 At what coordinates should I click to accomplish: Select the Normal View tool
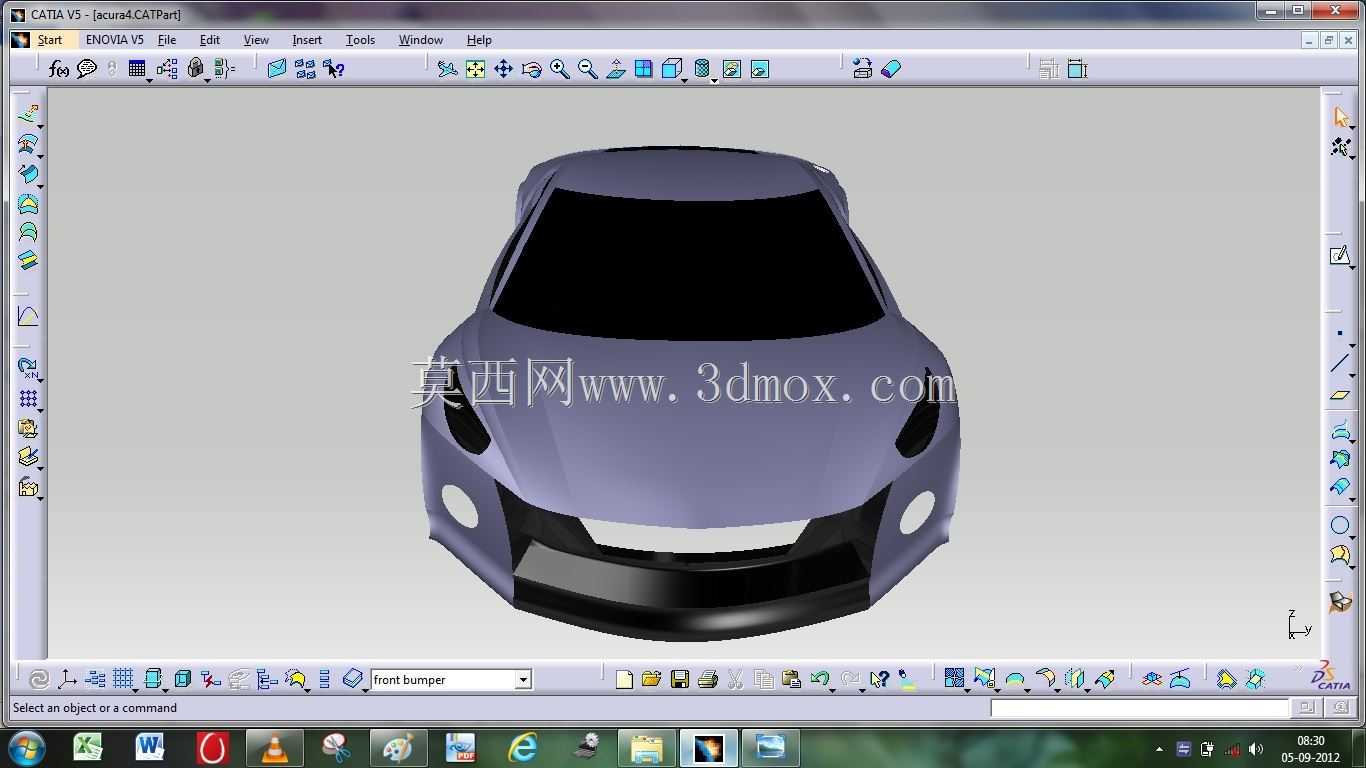(x=616, y=69)
